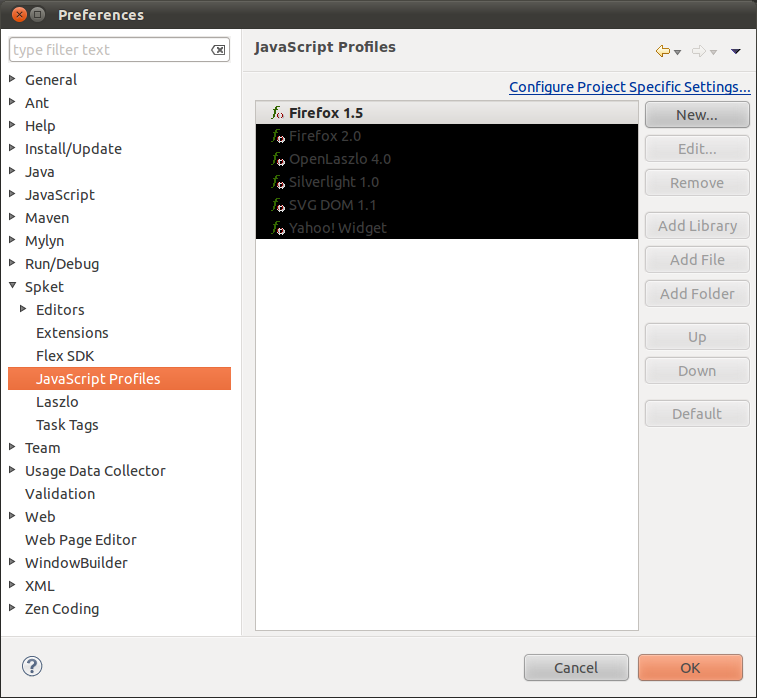The image size is (757, 698).
Task: Click the OpenLaszlo 4.0 profile icon
Action: point(279,159)
